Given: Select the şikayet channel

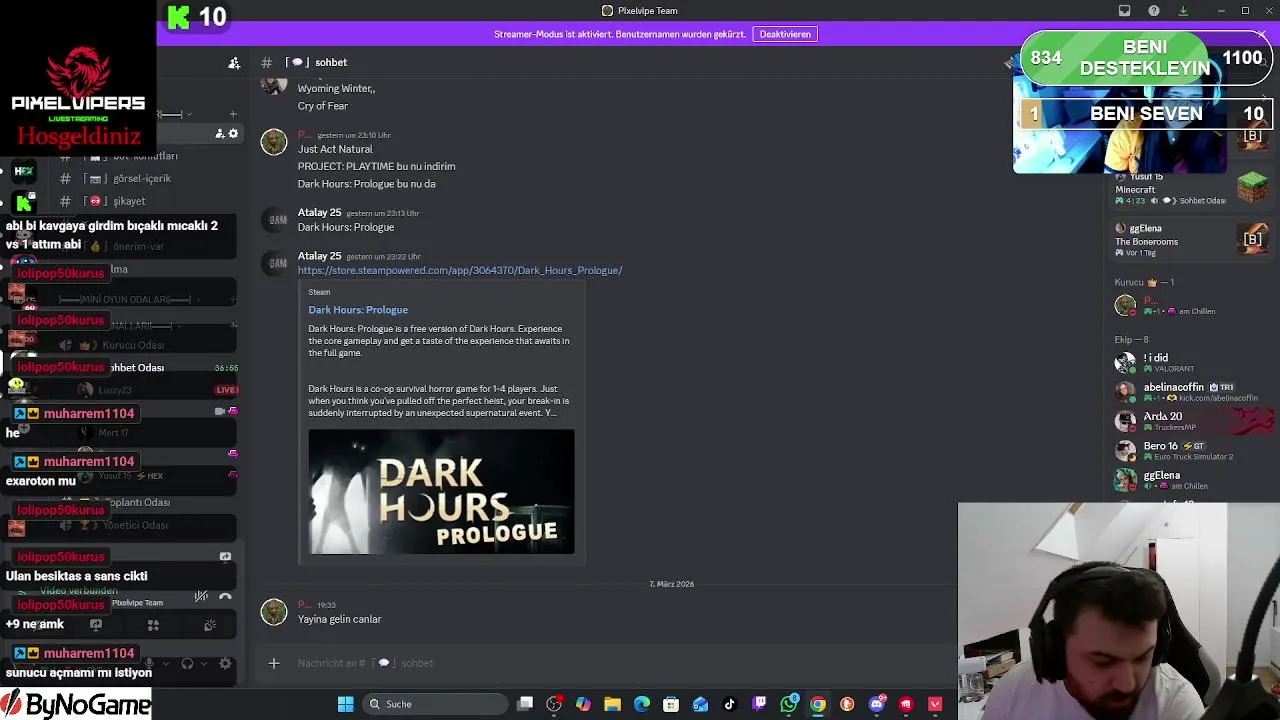Looking at the screenshot, I should coord(129,201).
